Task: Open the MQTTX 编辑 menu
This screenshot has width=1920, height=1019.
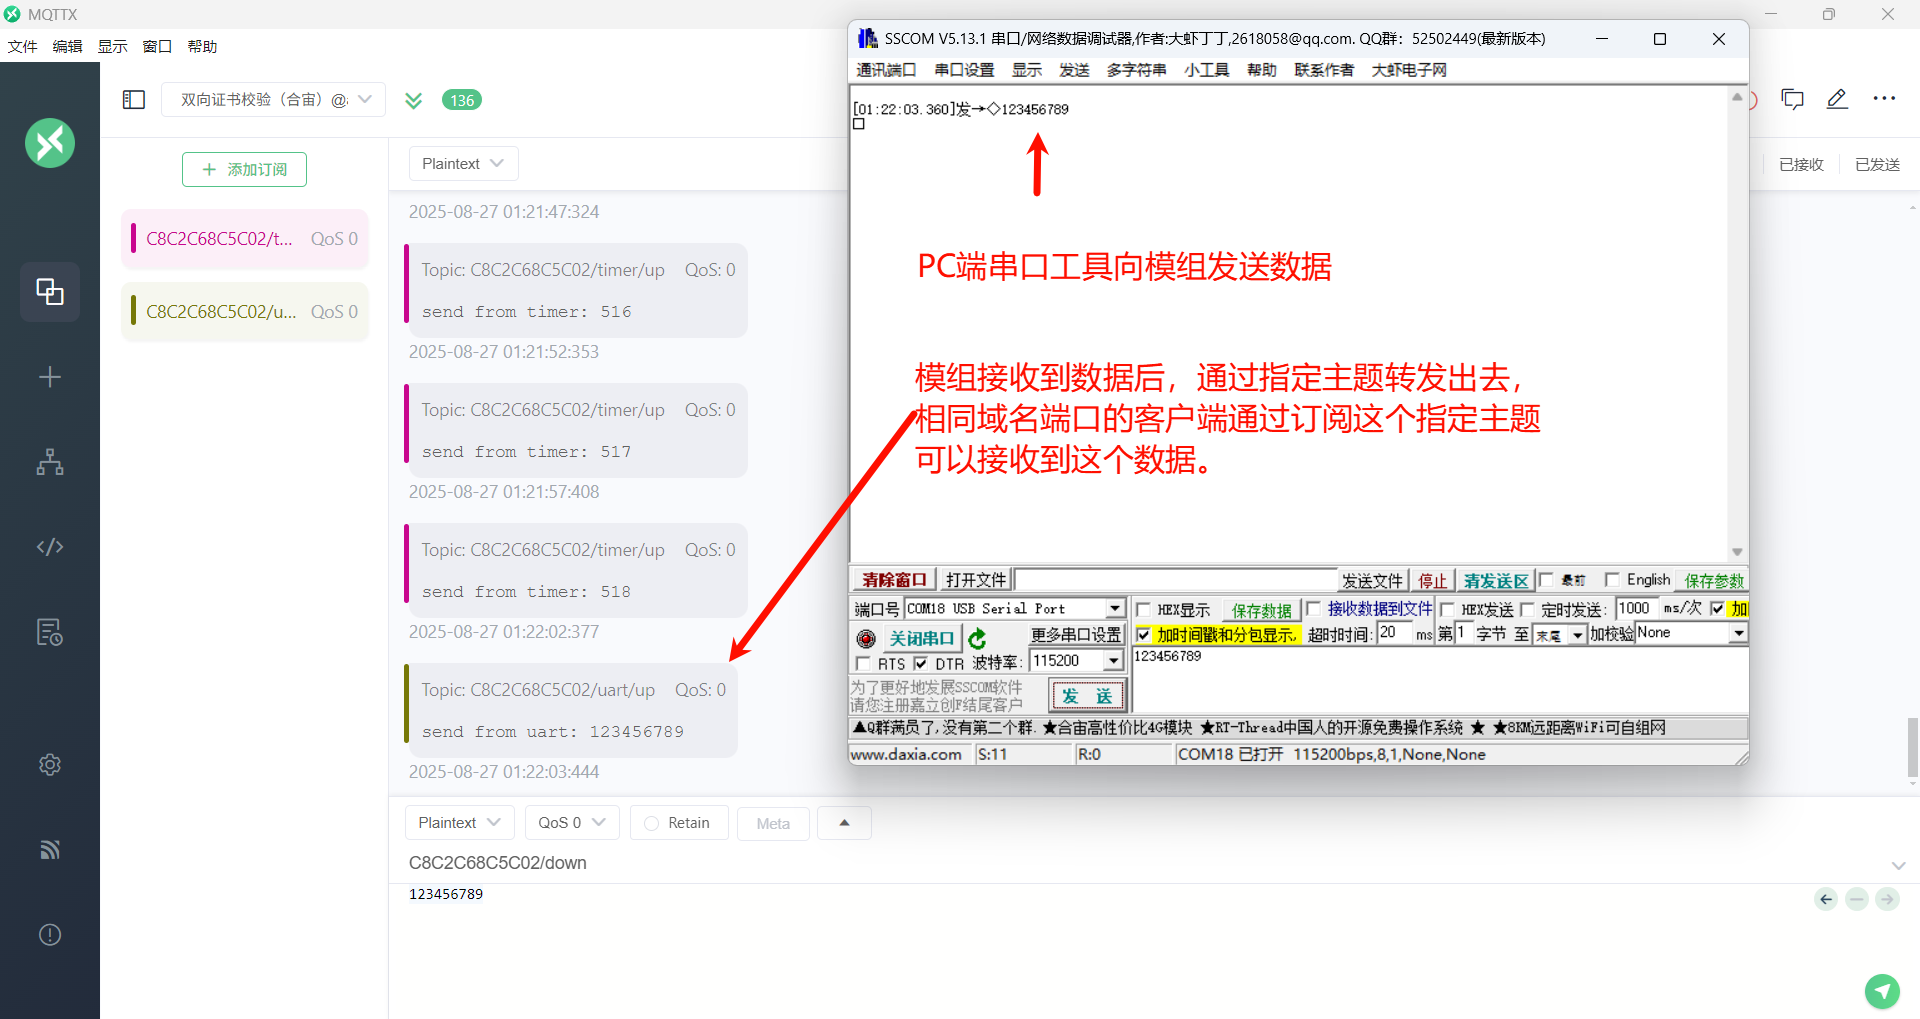Action: pyautogui.click(x=67, y=47)
